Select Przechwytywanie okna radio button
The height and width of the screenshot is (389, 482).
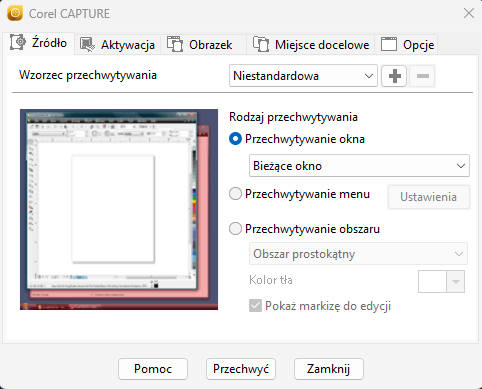pyautogui.click(x=235, y=139)
